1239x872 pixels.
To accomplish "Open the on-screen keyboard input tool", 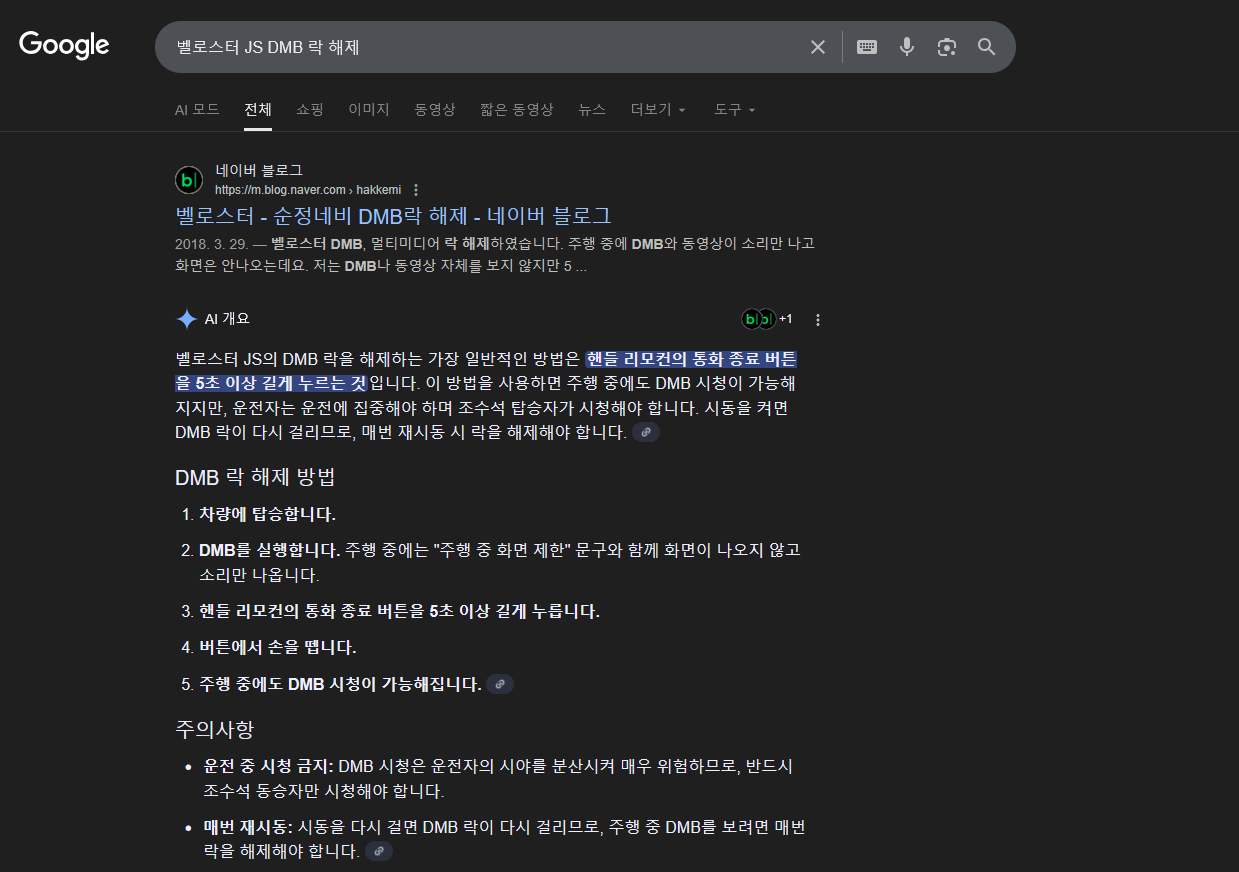I will 867,47.
